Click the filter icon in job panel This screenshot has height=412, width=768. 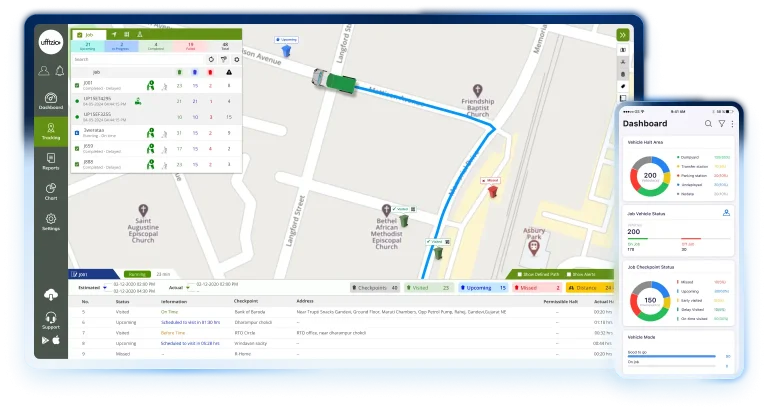[222, 59]
